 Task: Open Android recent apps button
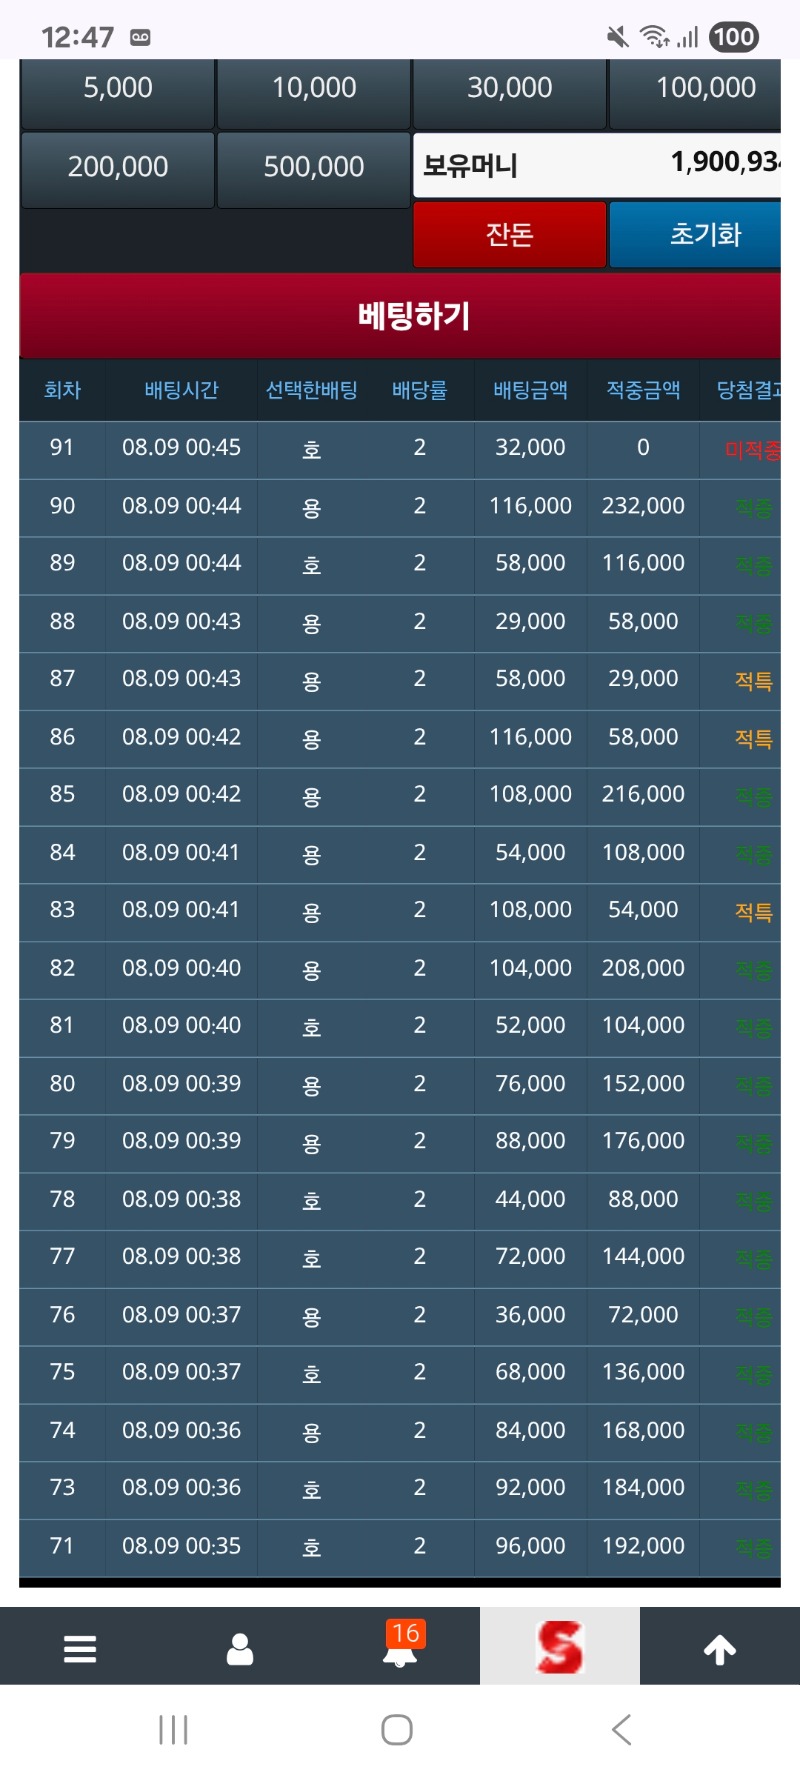point(173,1729)
